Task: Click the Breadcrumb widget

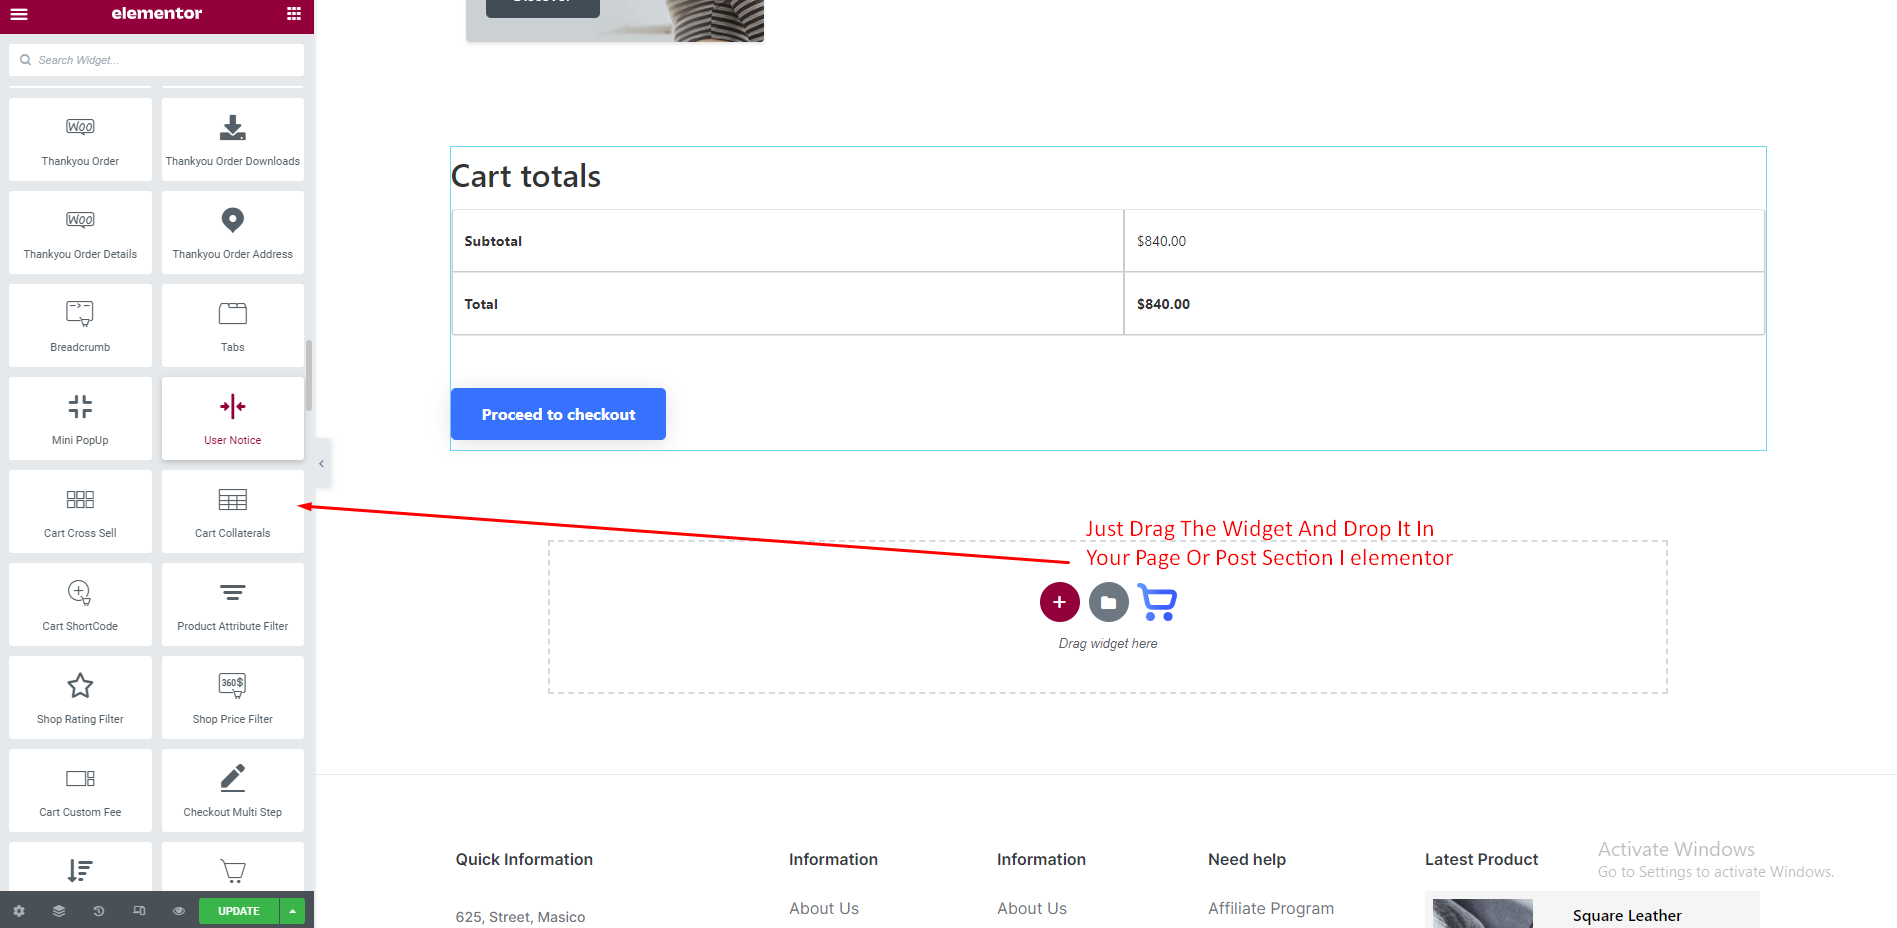Action: [80, 325]
